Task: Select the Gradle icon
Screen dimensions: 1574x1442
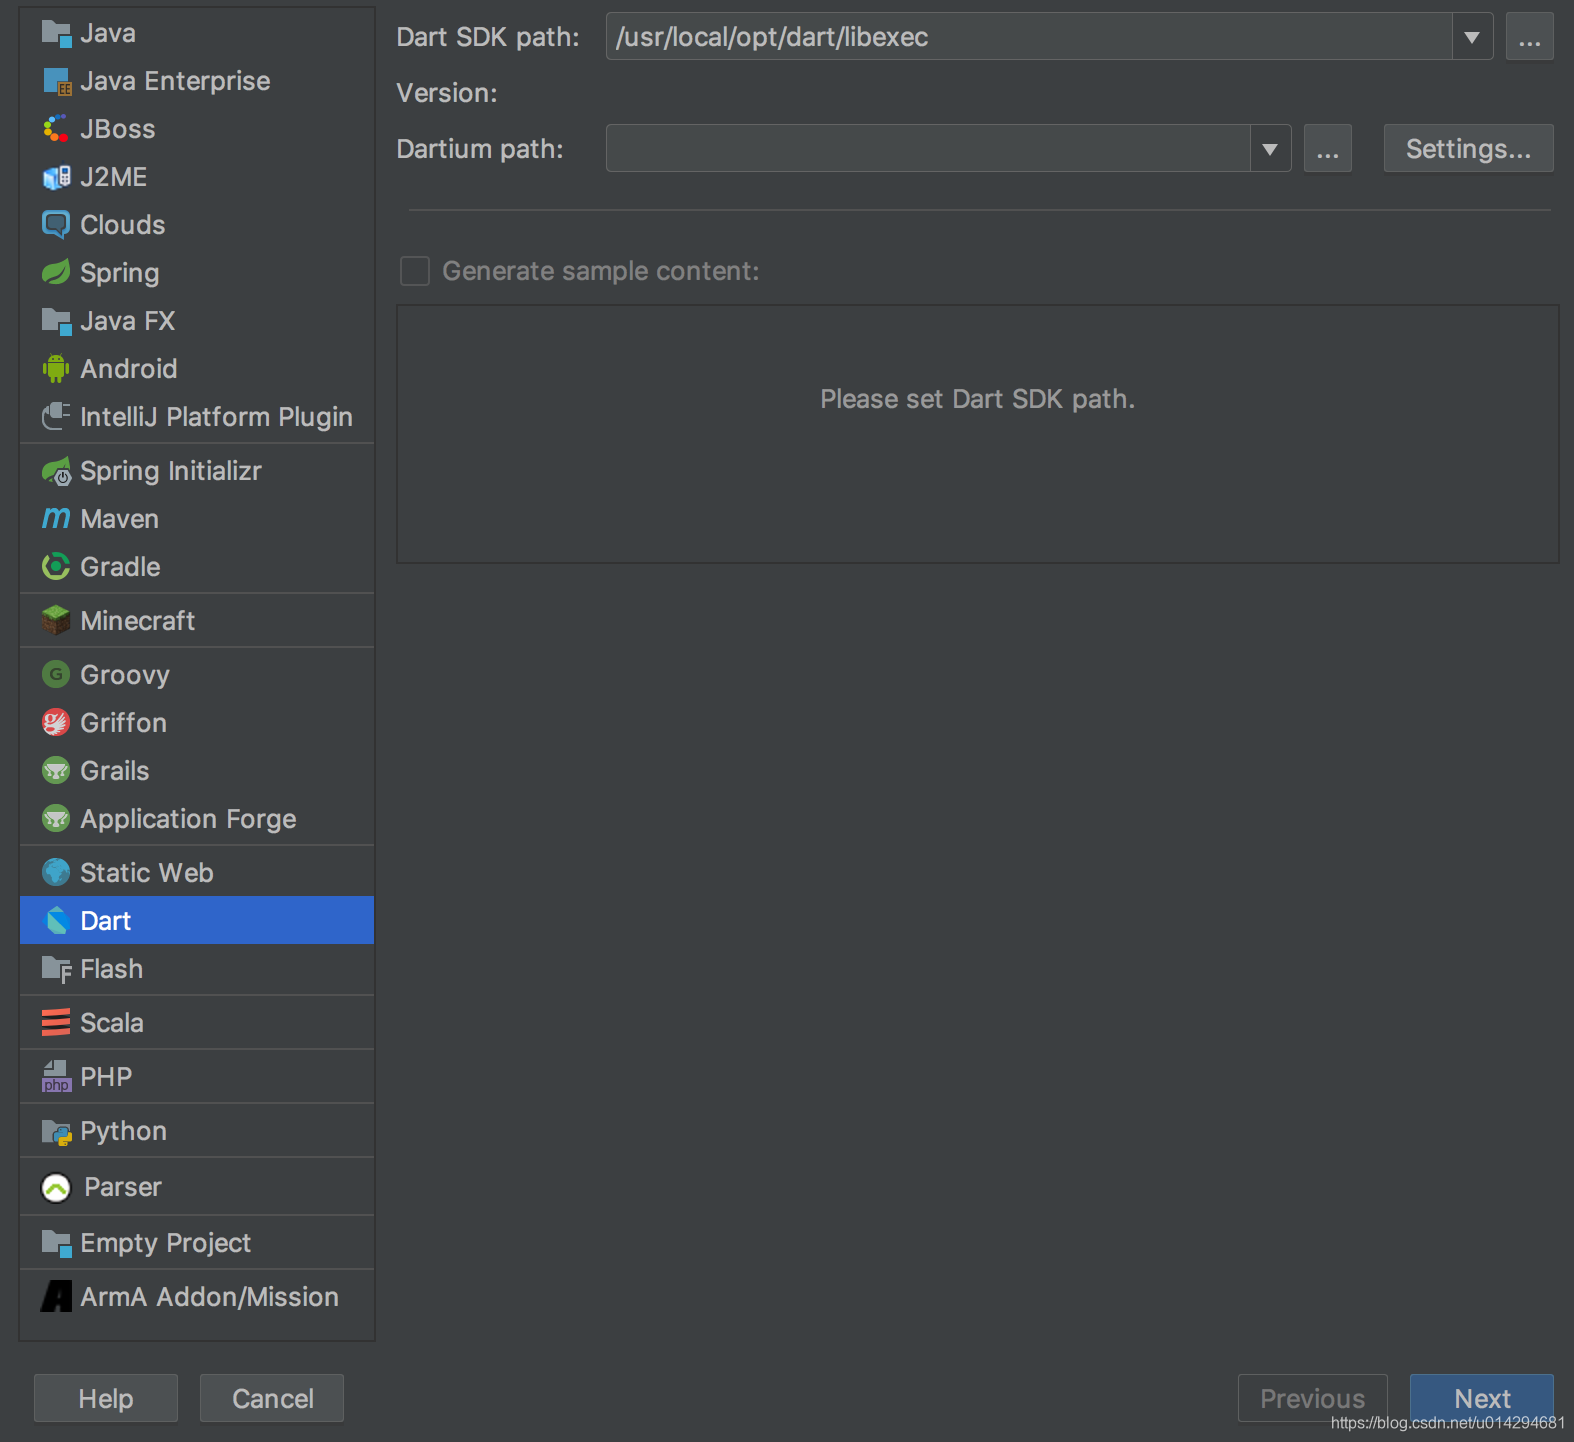Action: click(56, 567)
